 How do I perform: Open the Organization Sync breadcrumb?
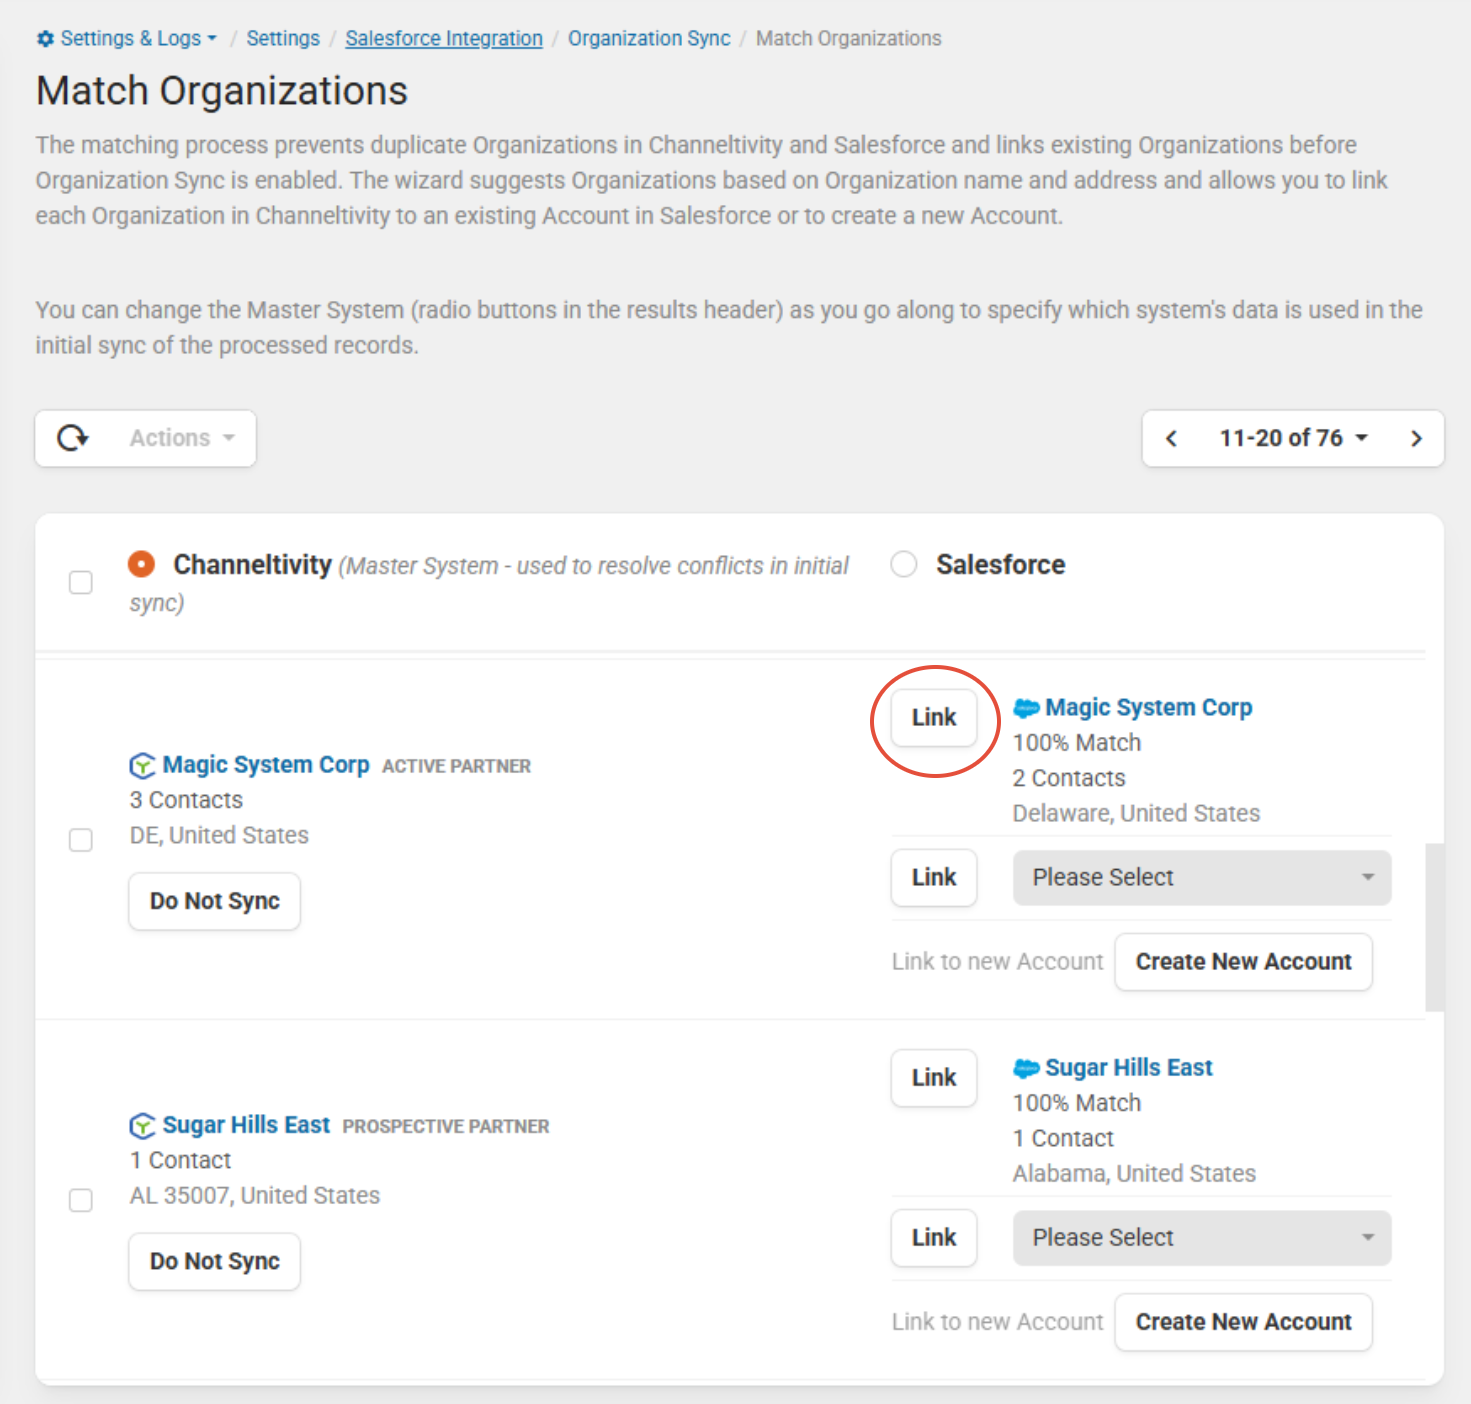point(649,38)
